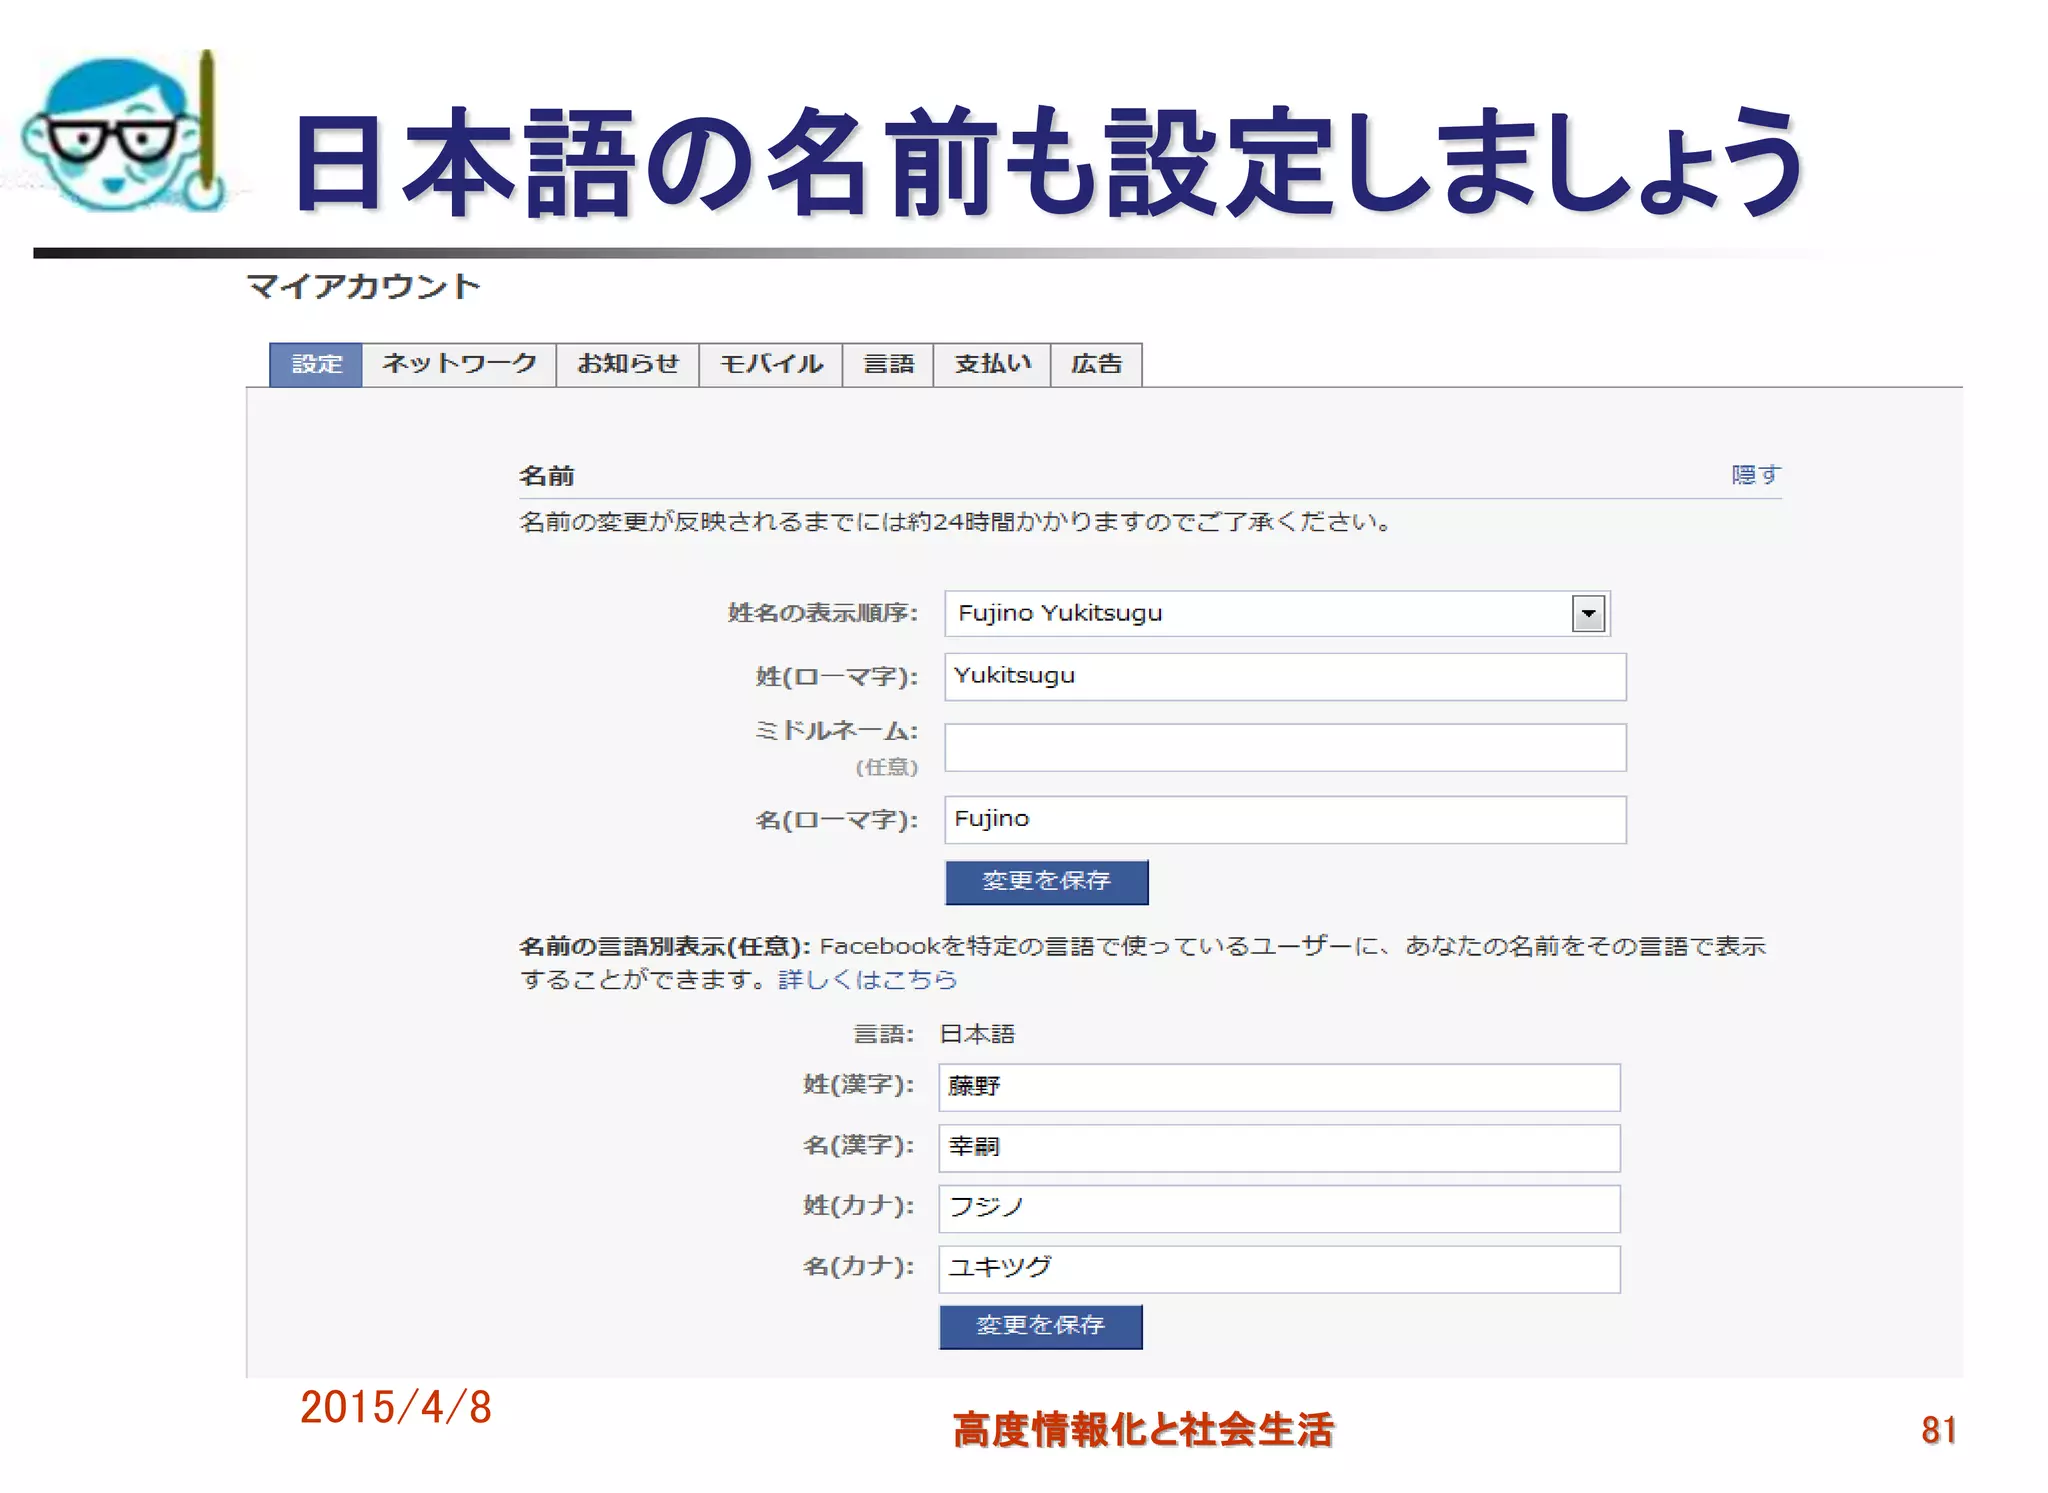Focus the empty ミドルネーム input field

(x=1285, y=747)
